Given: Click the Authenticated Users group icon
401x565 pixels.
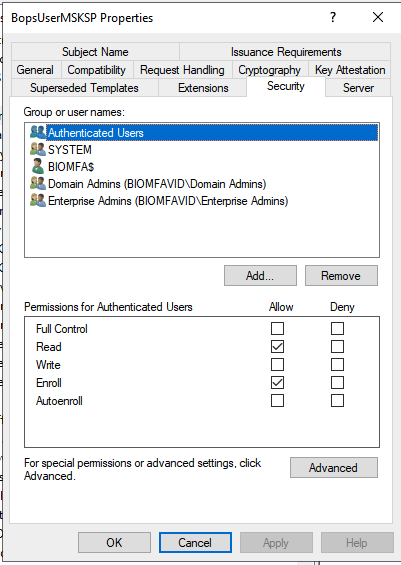Looking at the screenshot, I should pyautogui.click(x=38, y=132).
